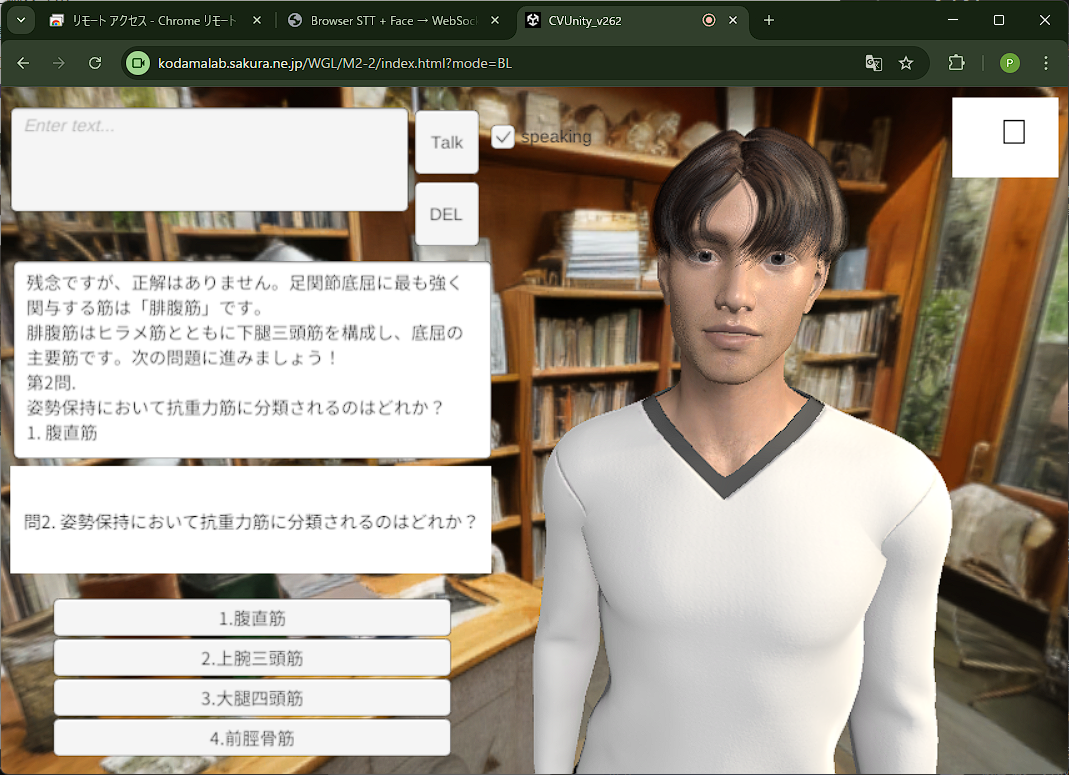The width and height of the screenshot is (1069, 775).
Task: Reload the current page
Action: tap(95, 63)
